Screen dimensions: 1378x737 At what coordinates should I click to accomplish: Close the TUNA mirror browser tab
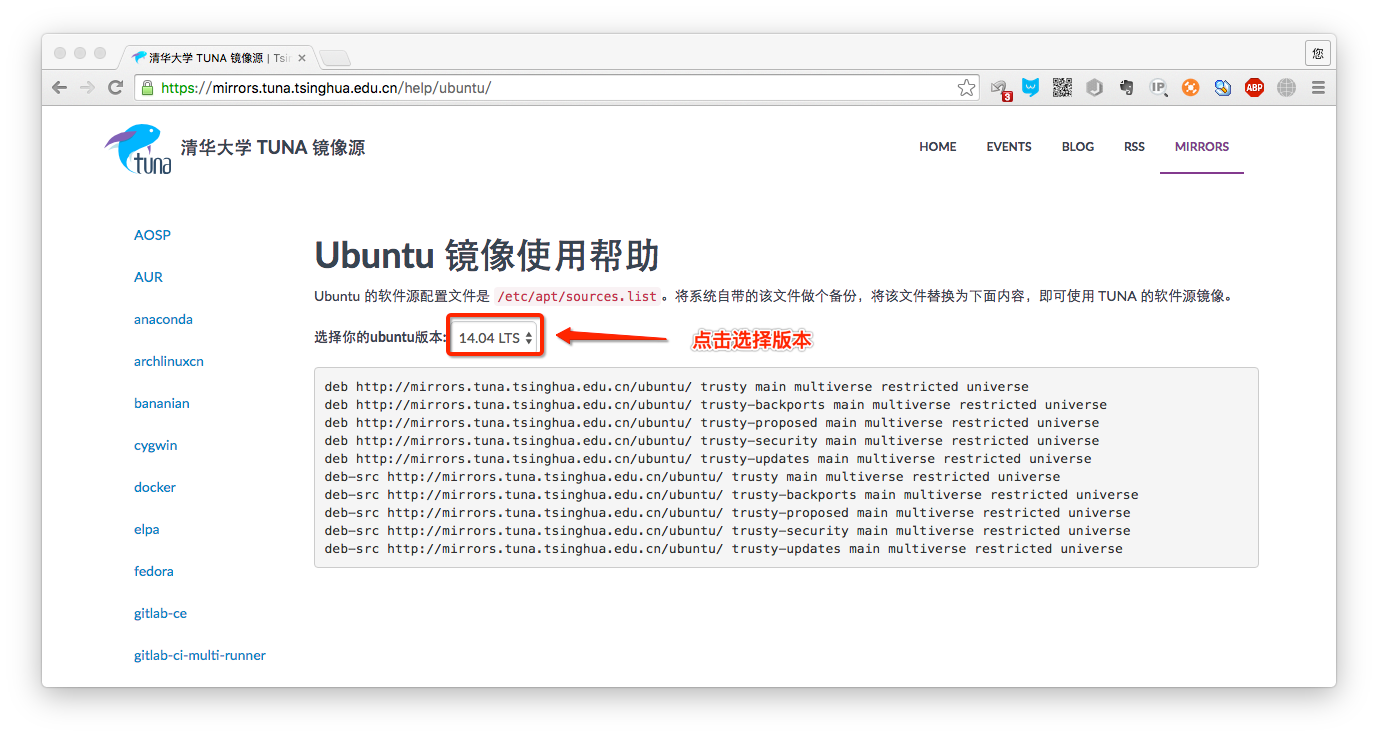point(302,58)
